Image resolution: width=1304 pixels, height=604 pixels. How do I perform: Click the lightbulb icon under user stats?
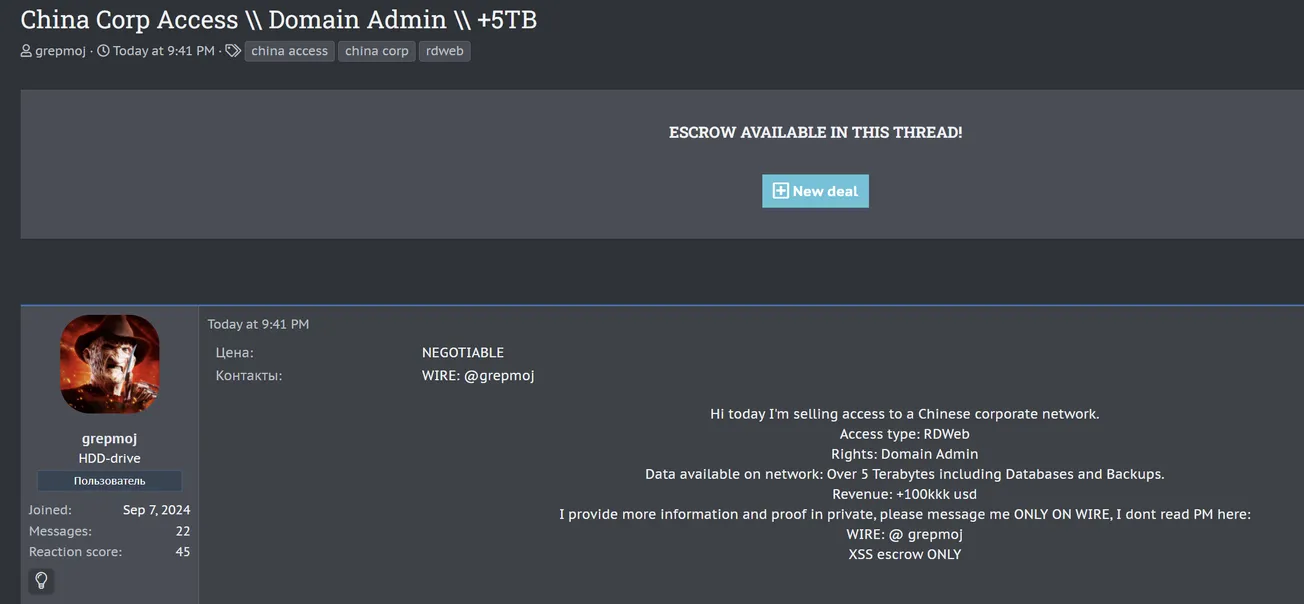(x=41, y=580)
